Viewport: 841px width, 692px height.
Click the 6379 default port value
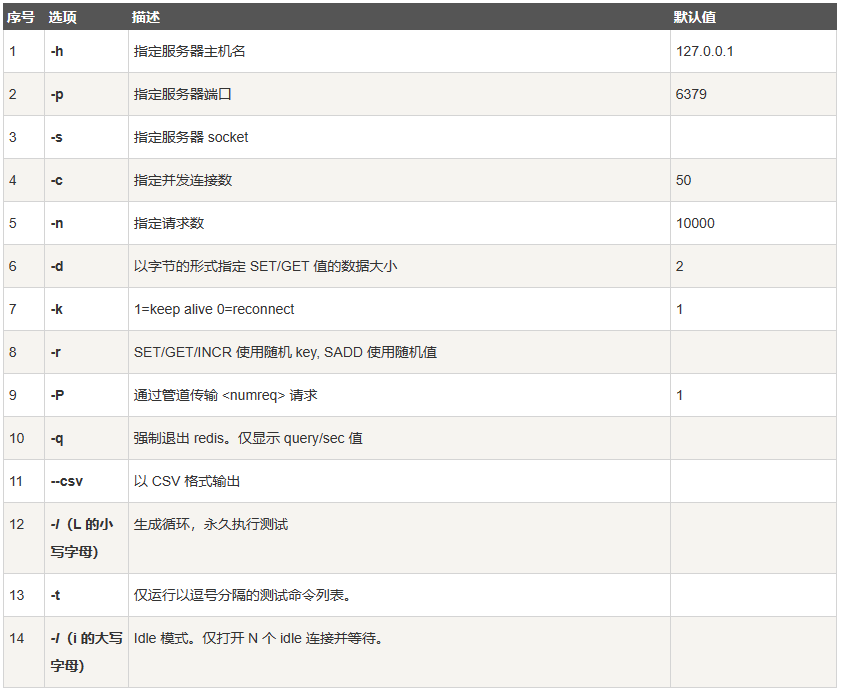pyautogui.click(x=691, y=94)
